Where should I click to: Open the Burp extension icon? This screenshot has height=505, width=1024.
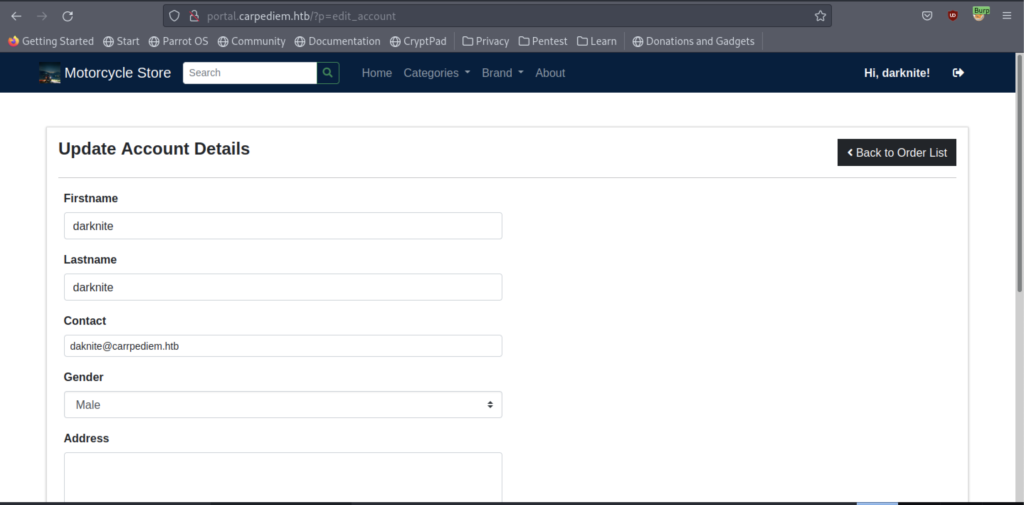tap(980, 15)
